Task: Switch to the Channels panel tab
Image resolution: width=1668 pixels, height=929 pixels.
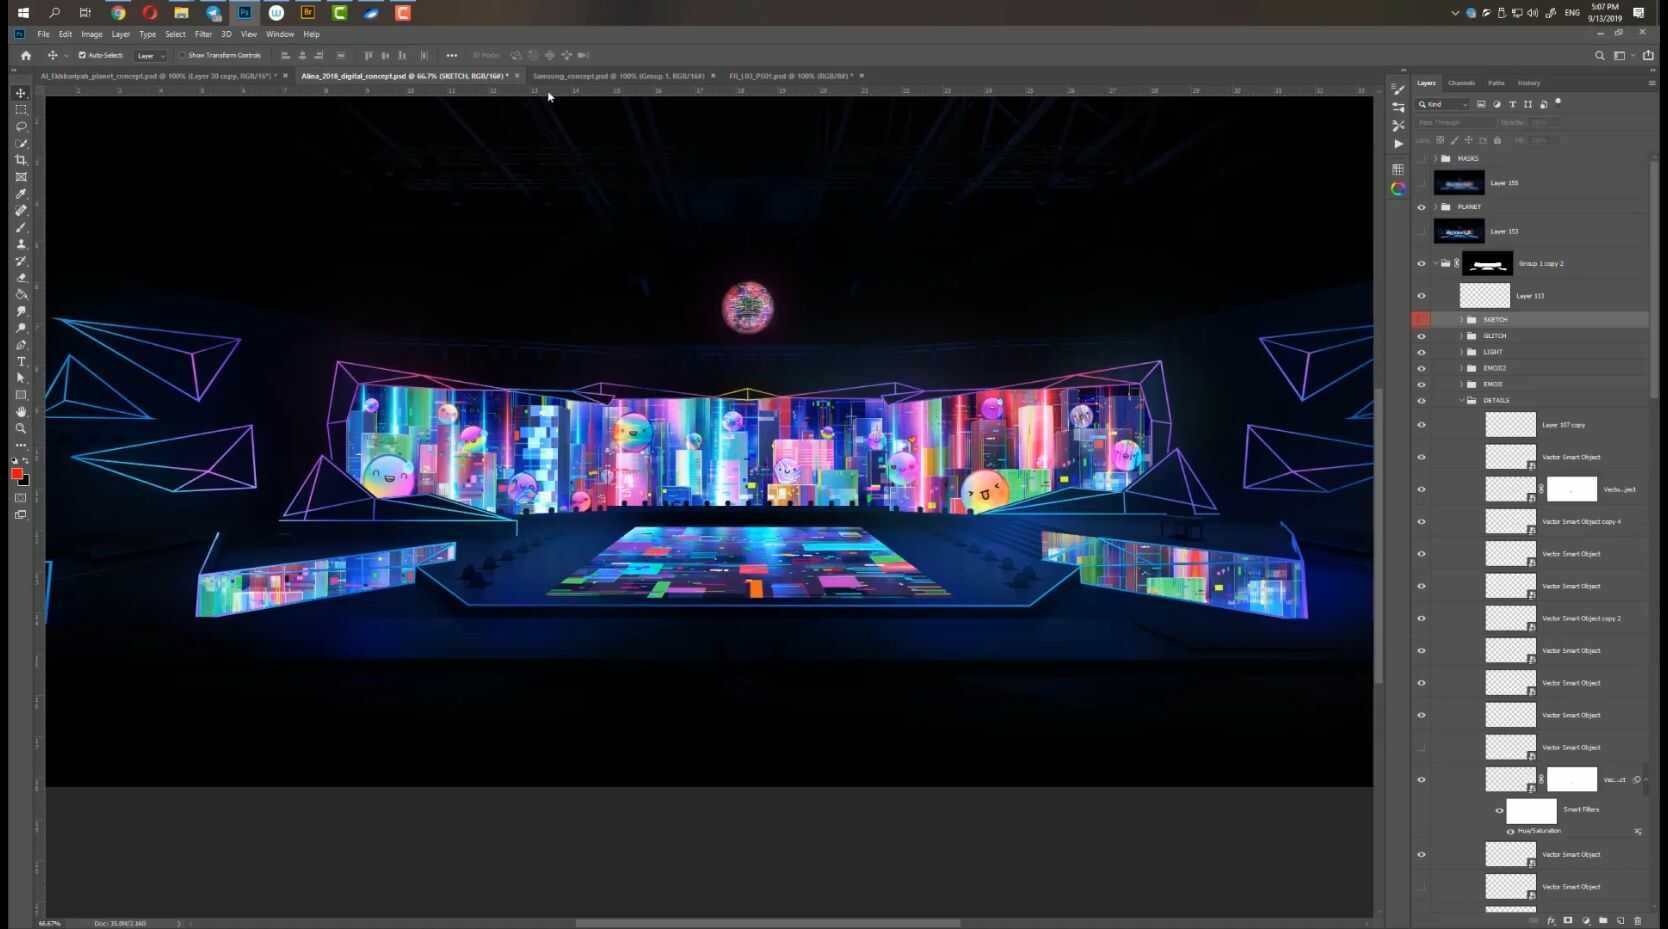Action: [x=1461, y=83]
